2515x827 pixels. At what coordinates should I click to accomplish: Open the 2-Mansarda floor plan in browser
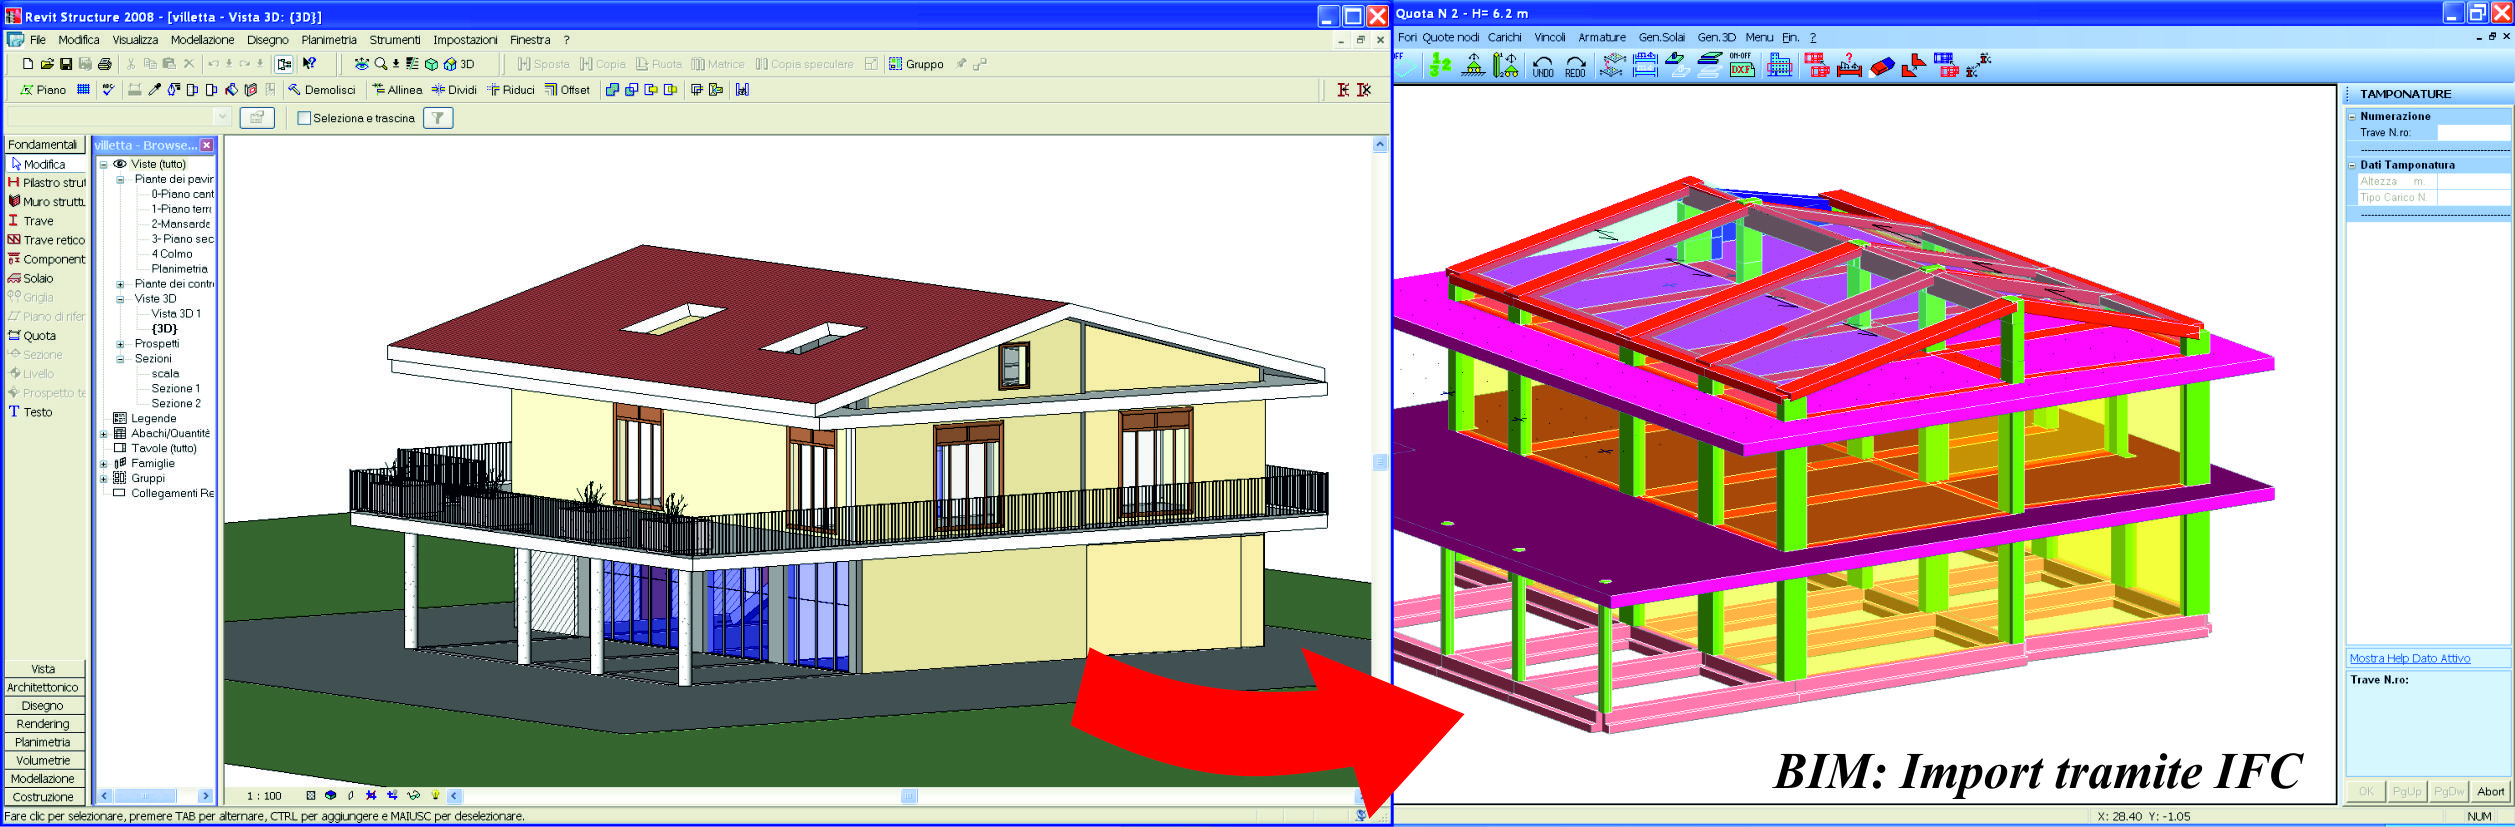[180, 224]
